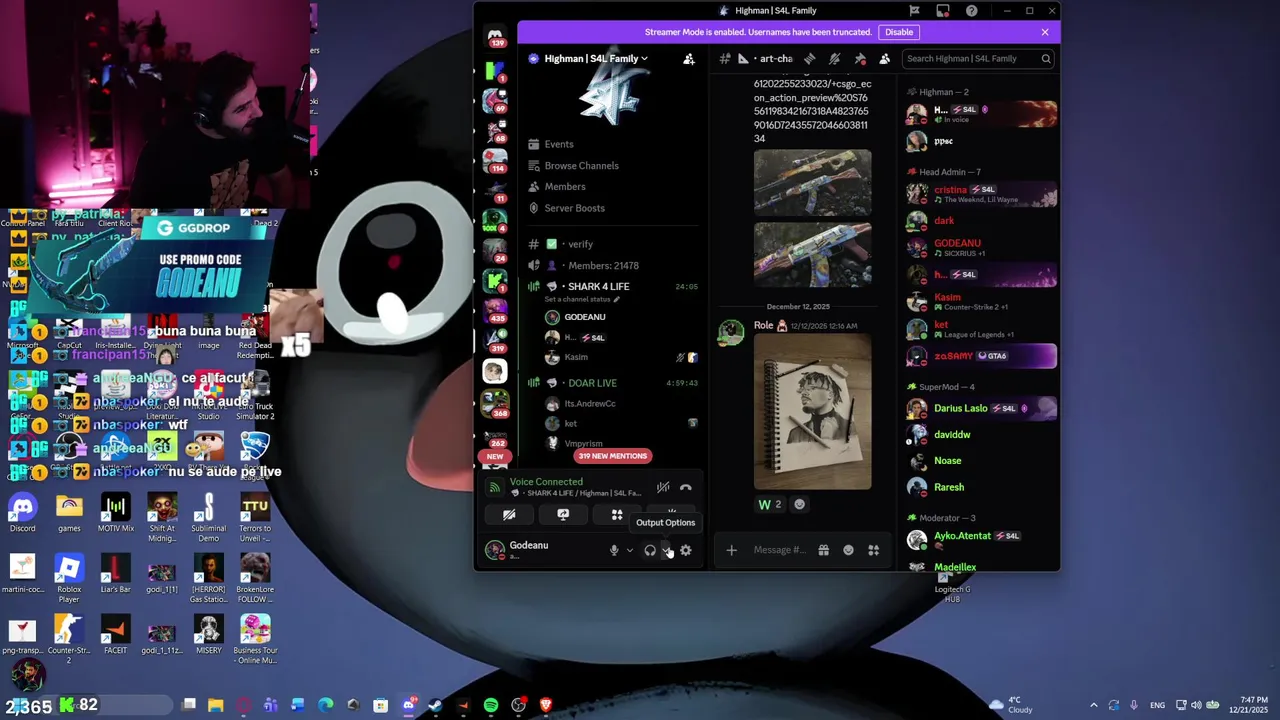This screenshot has width=1280, height=720.
Task: Open server with 114 badge in server list
Action: coord(495,159)
